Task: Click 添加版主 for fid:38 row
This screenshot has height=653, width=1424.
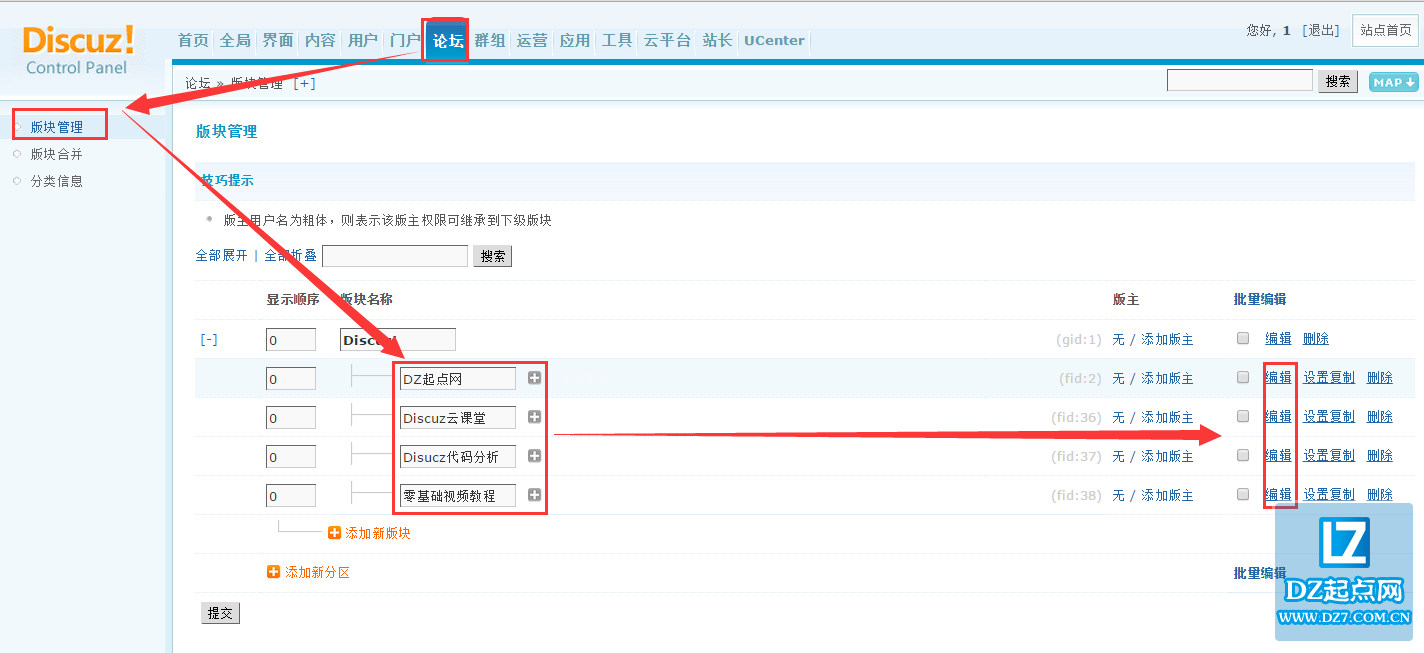Action: [x=1167, y=496]
